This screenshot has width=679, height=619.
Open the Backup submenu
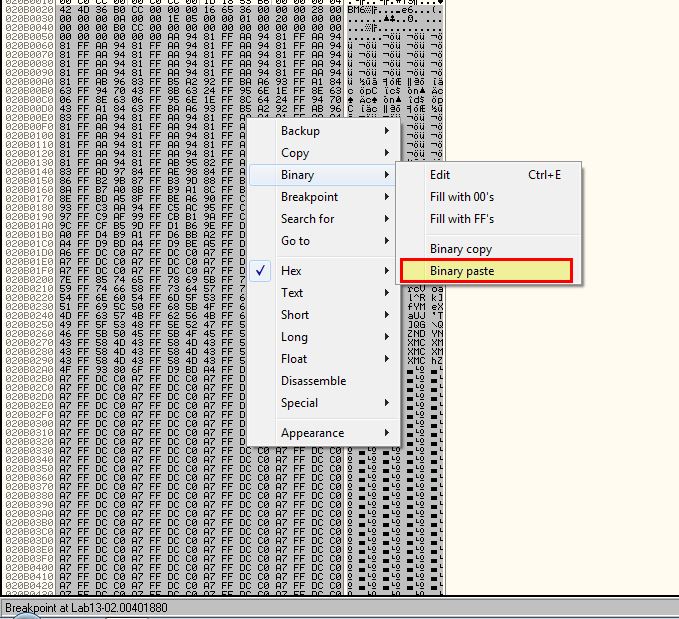pos(323,131)
